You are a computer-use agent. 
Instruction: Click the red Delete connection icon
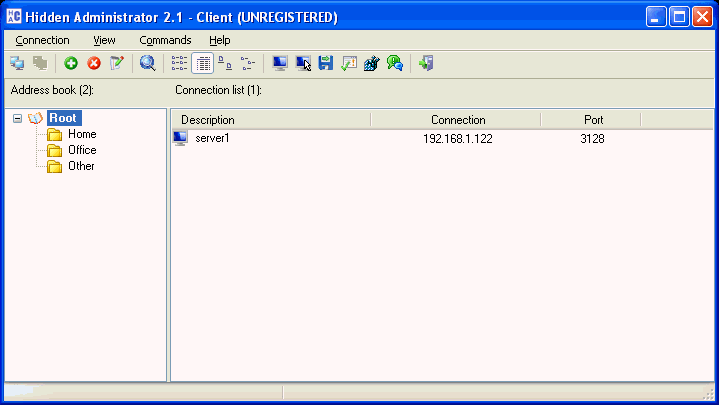pos(94,64)
